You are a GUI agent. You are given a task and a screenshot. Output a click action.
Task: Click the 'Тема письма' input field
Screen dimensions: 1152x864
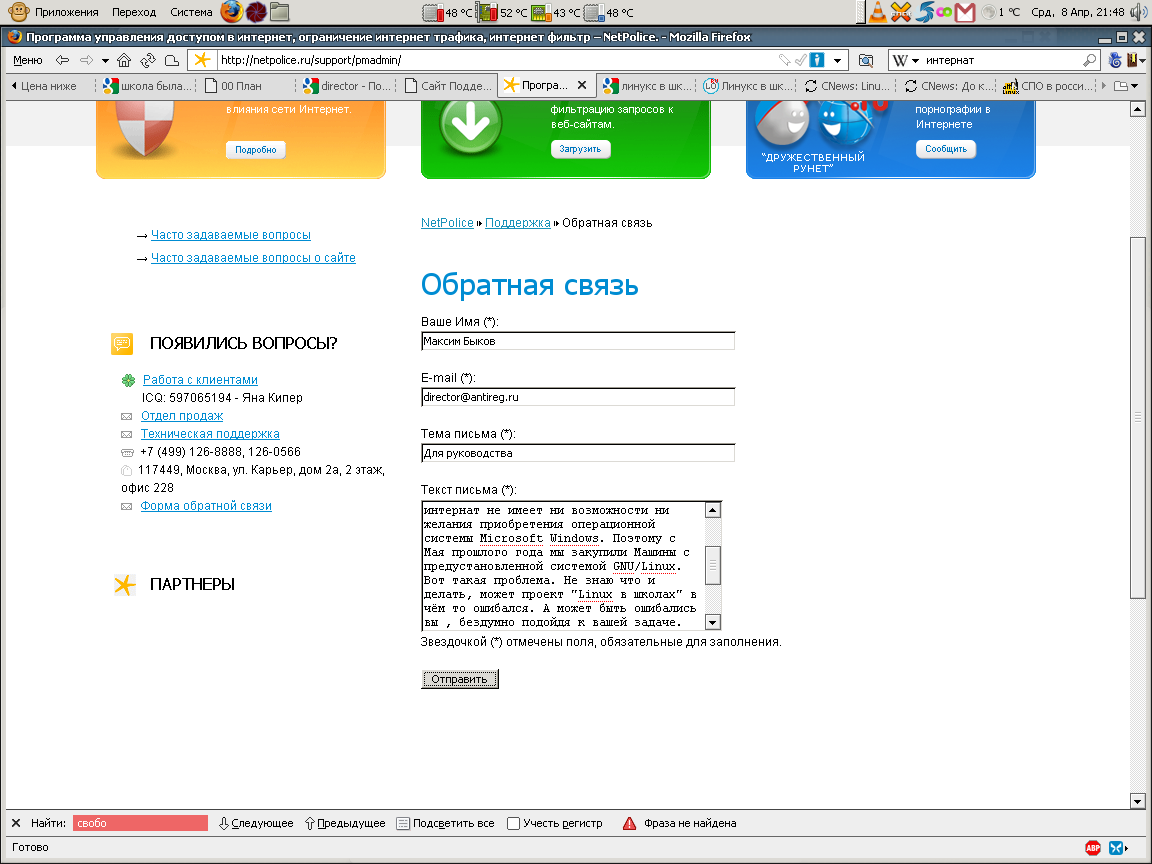tap(578, 453)
